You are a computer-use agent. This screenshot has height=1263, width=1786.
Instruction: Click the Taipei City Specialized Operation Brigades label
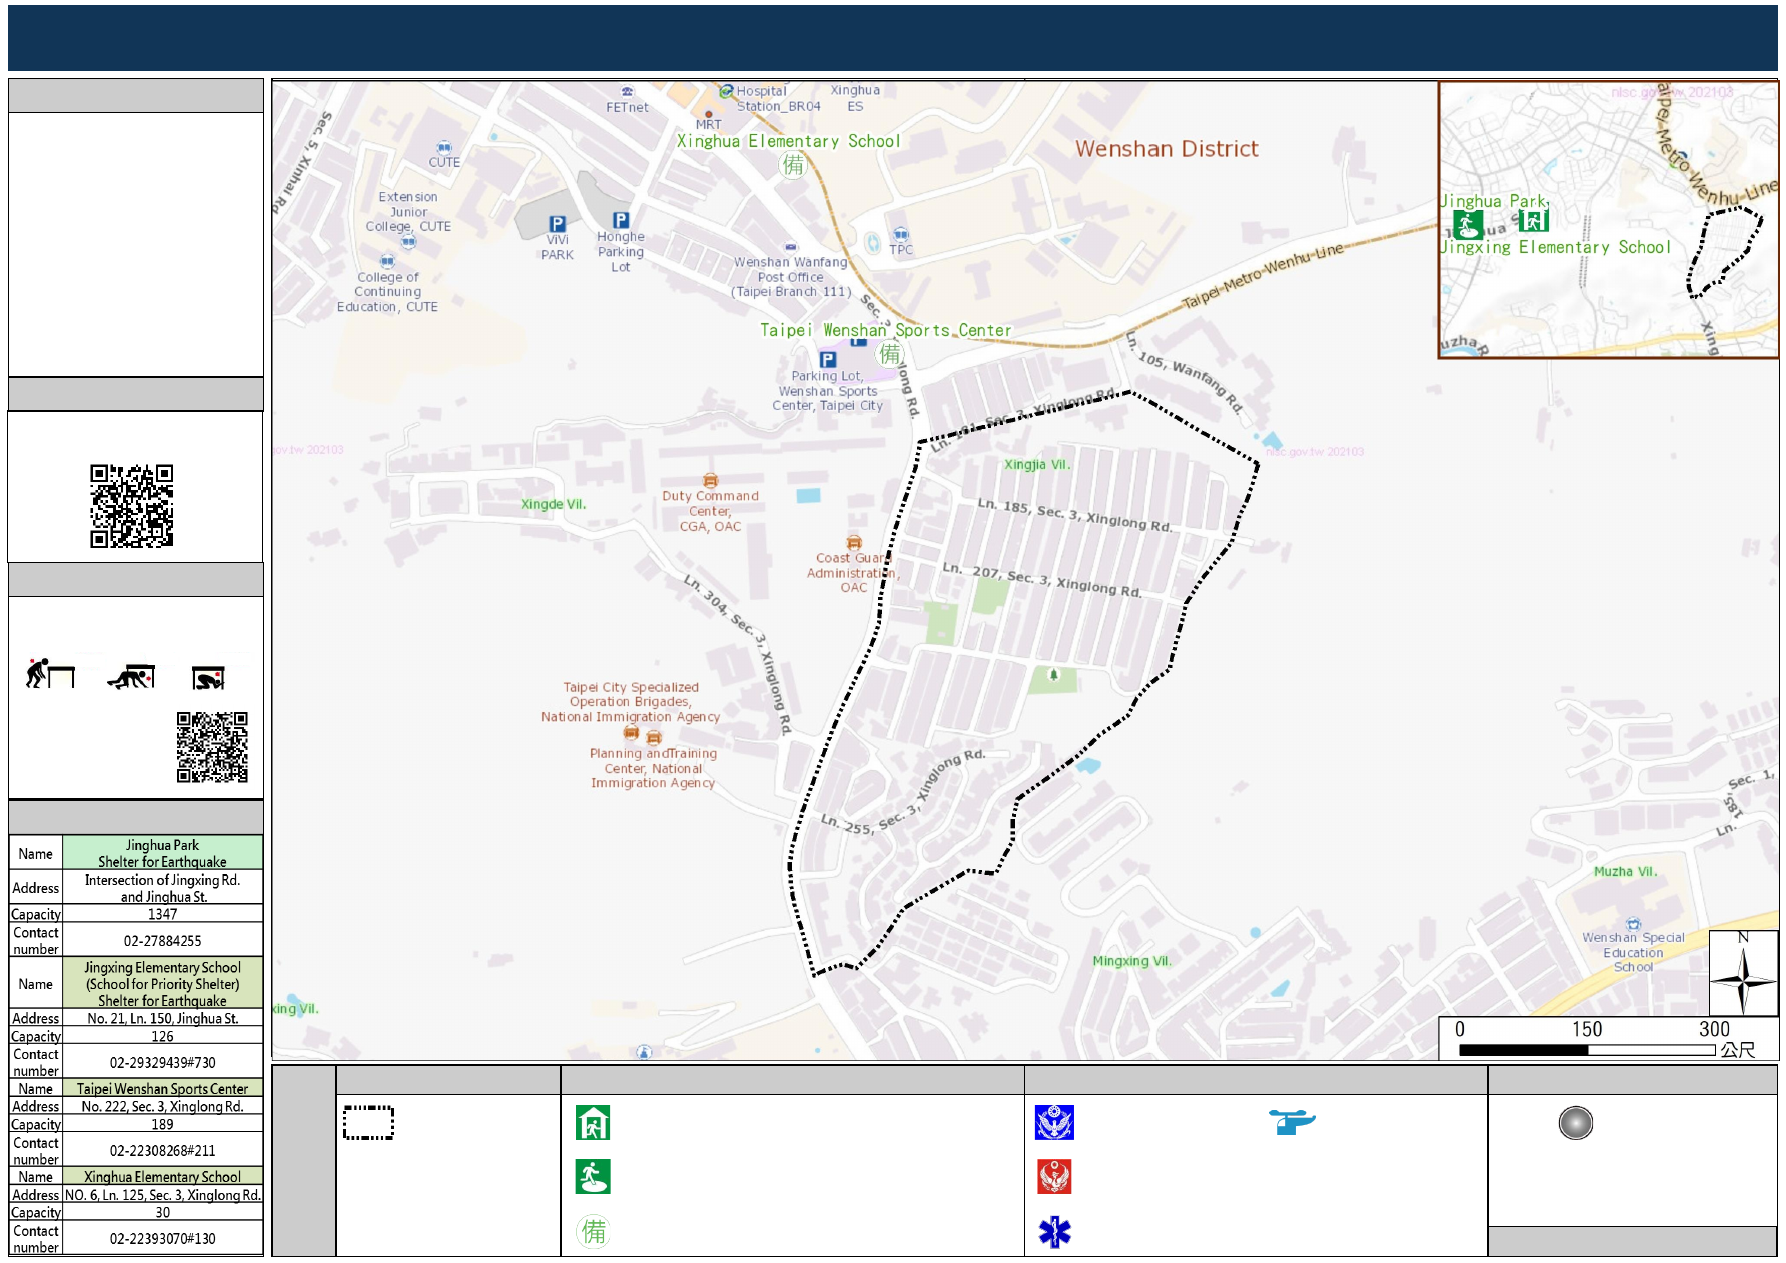(631, 702)
